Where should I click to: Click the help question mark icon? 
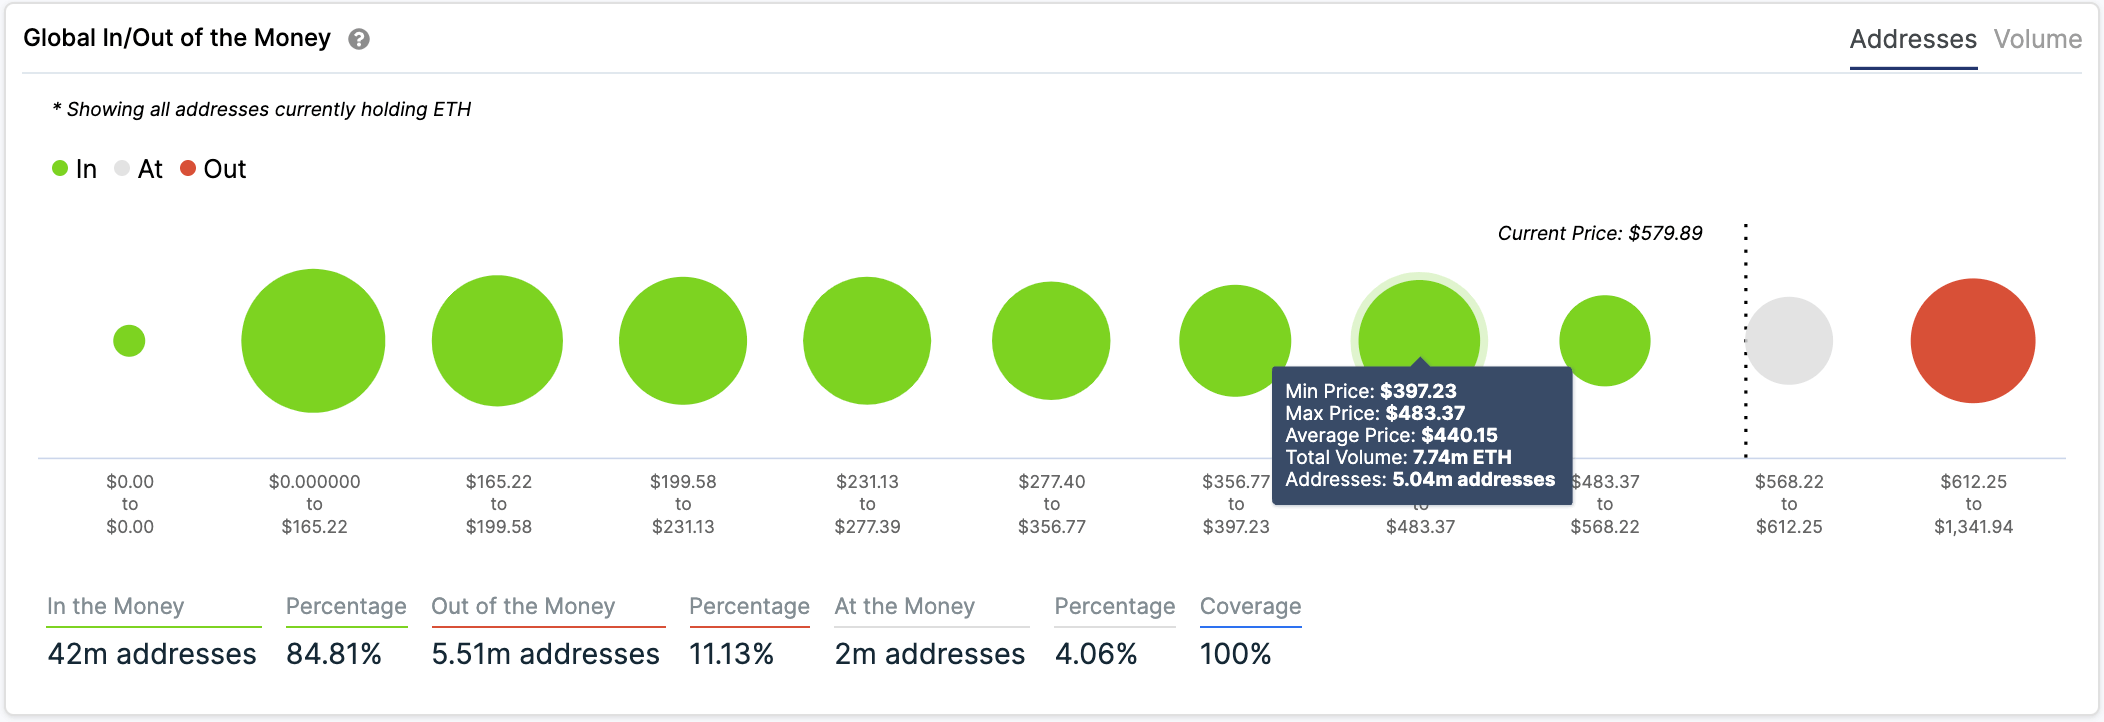tap(359, 39)
